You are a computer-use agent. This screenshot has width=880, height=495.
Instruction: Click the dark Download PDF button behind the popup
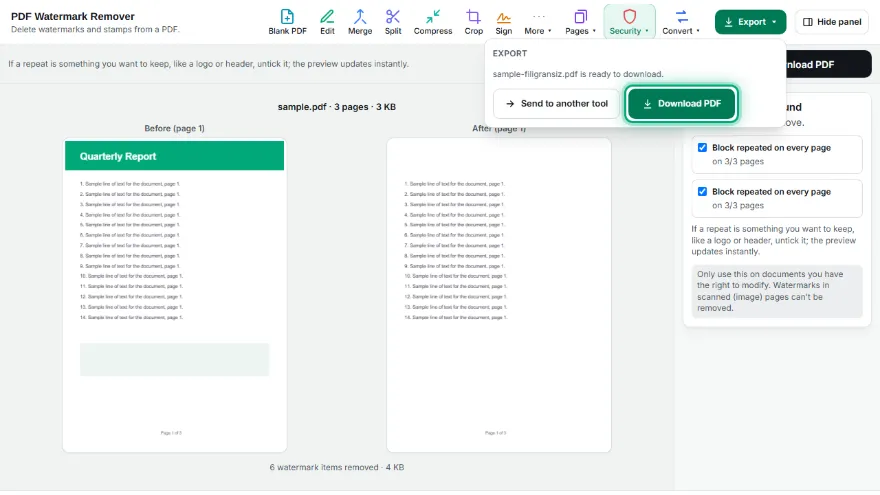tap(828, 65)
